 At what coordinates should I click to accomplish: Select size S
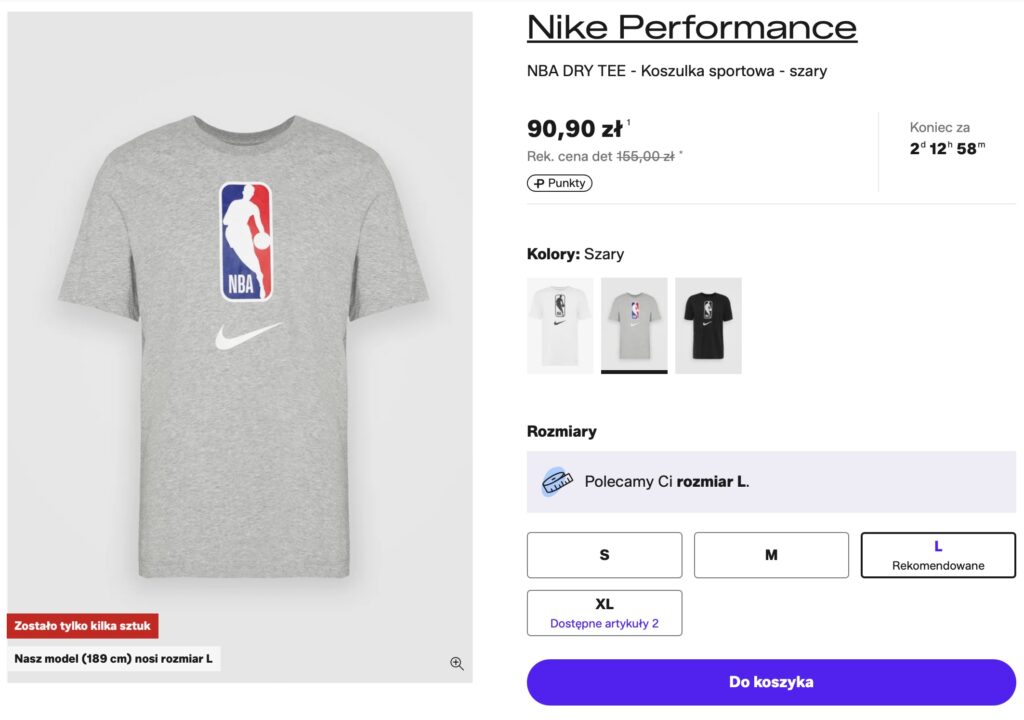click(x=604, y=555)
